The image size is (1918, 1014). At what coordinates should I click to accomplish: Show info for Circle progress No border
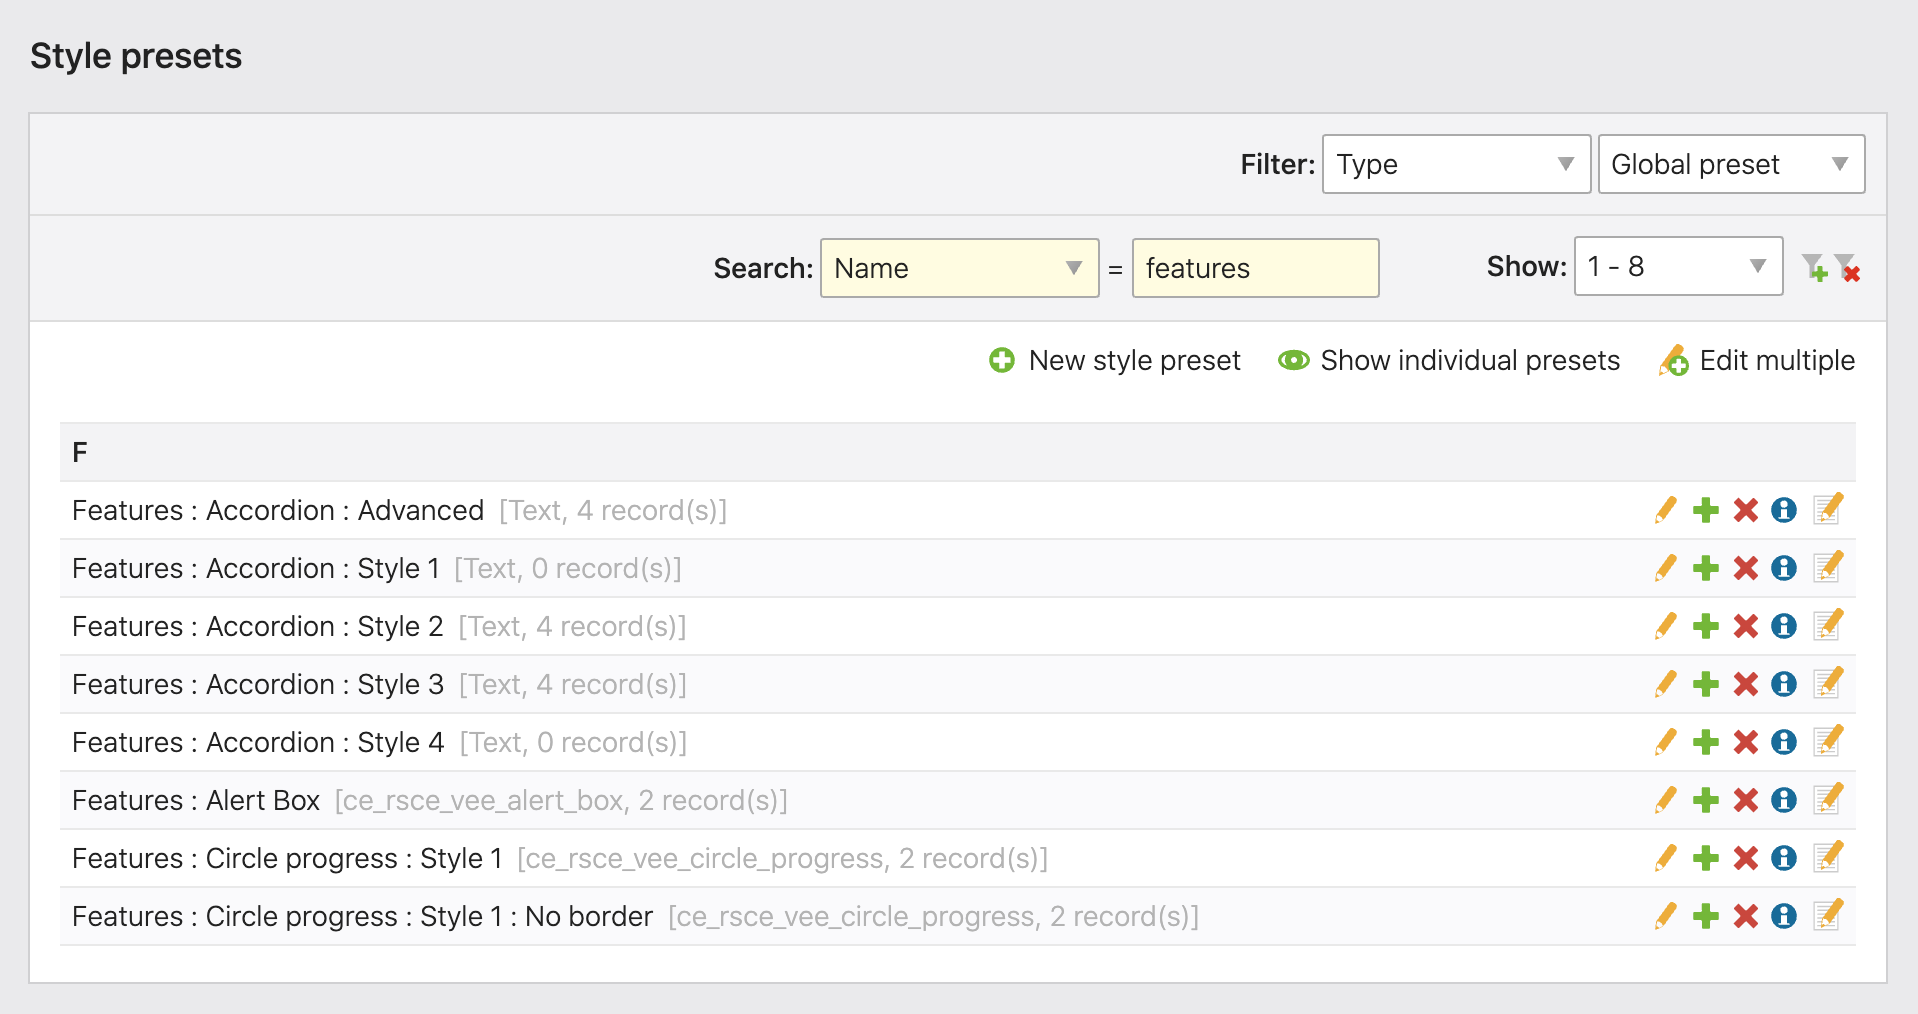[x=1784, y=916]
